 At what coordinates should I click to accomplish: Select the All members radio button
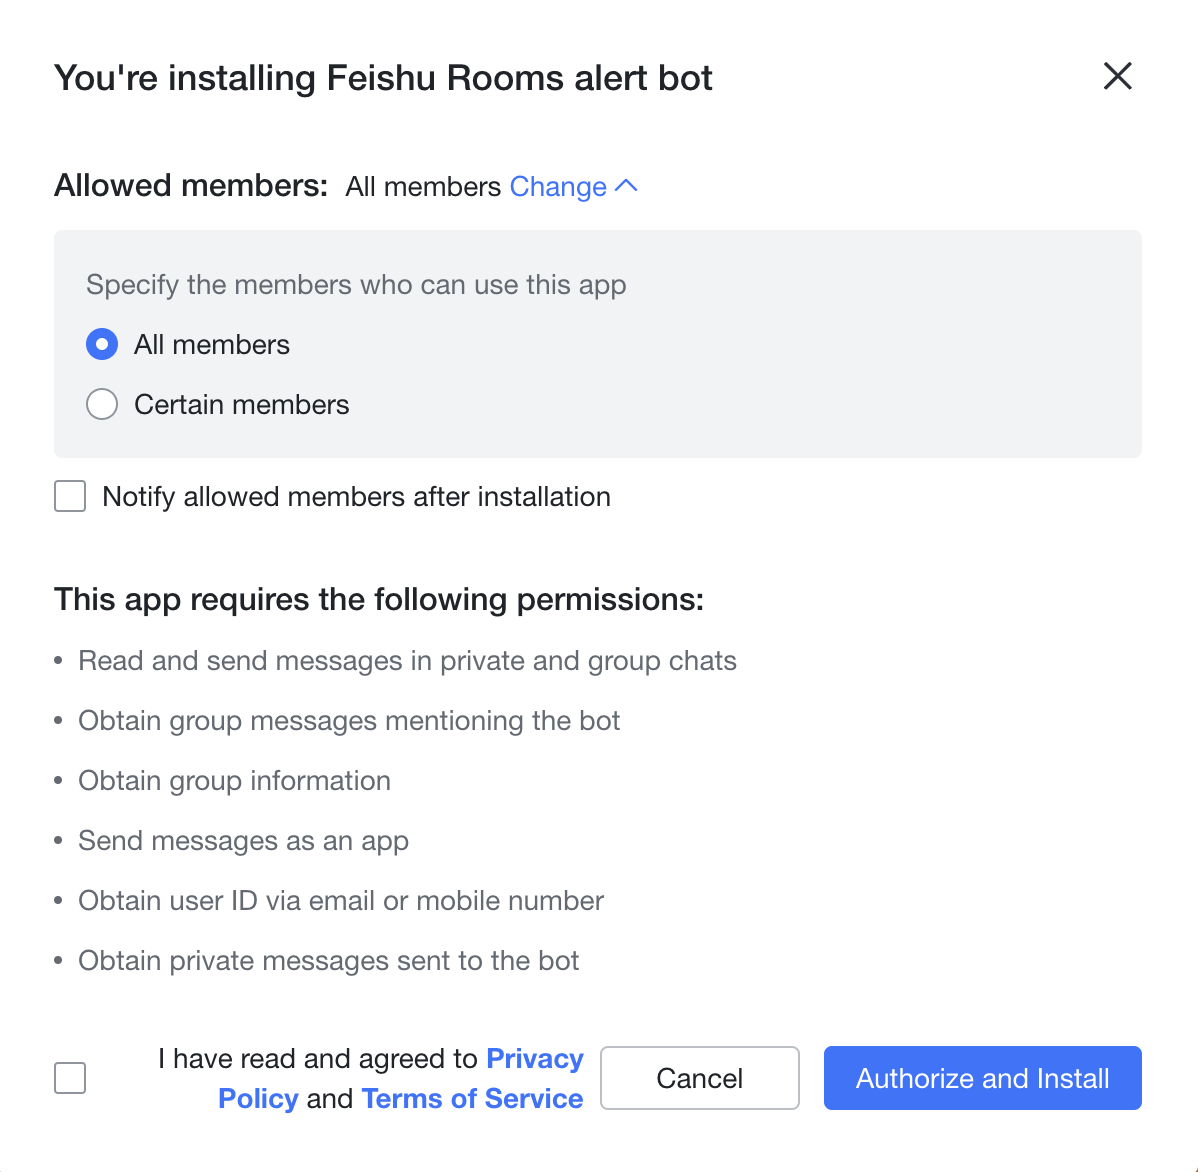pyautogui.click(x=101, y=344)
